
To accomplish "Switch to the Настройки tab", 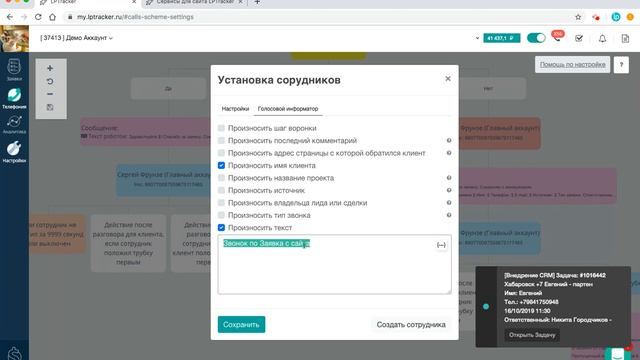I will coord(235,109).
